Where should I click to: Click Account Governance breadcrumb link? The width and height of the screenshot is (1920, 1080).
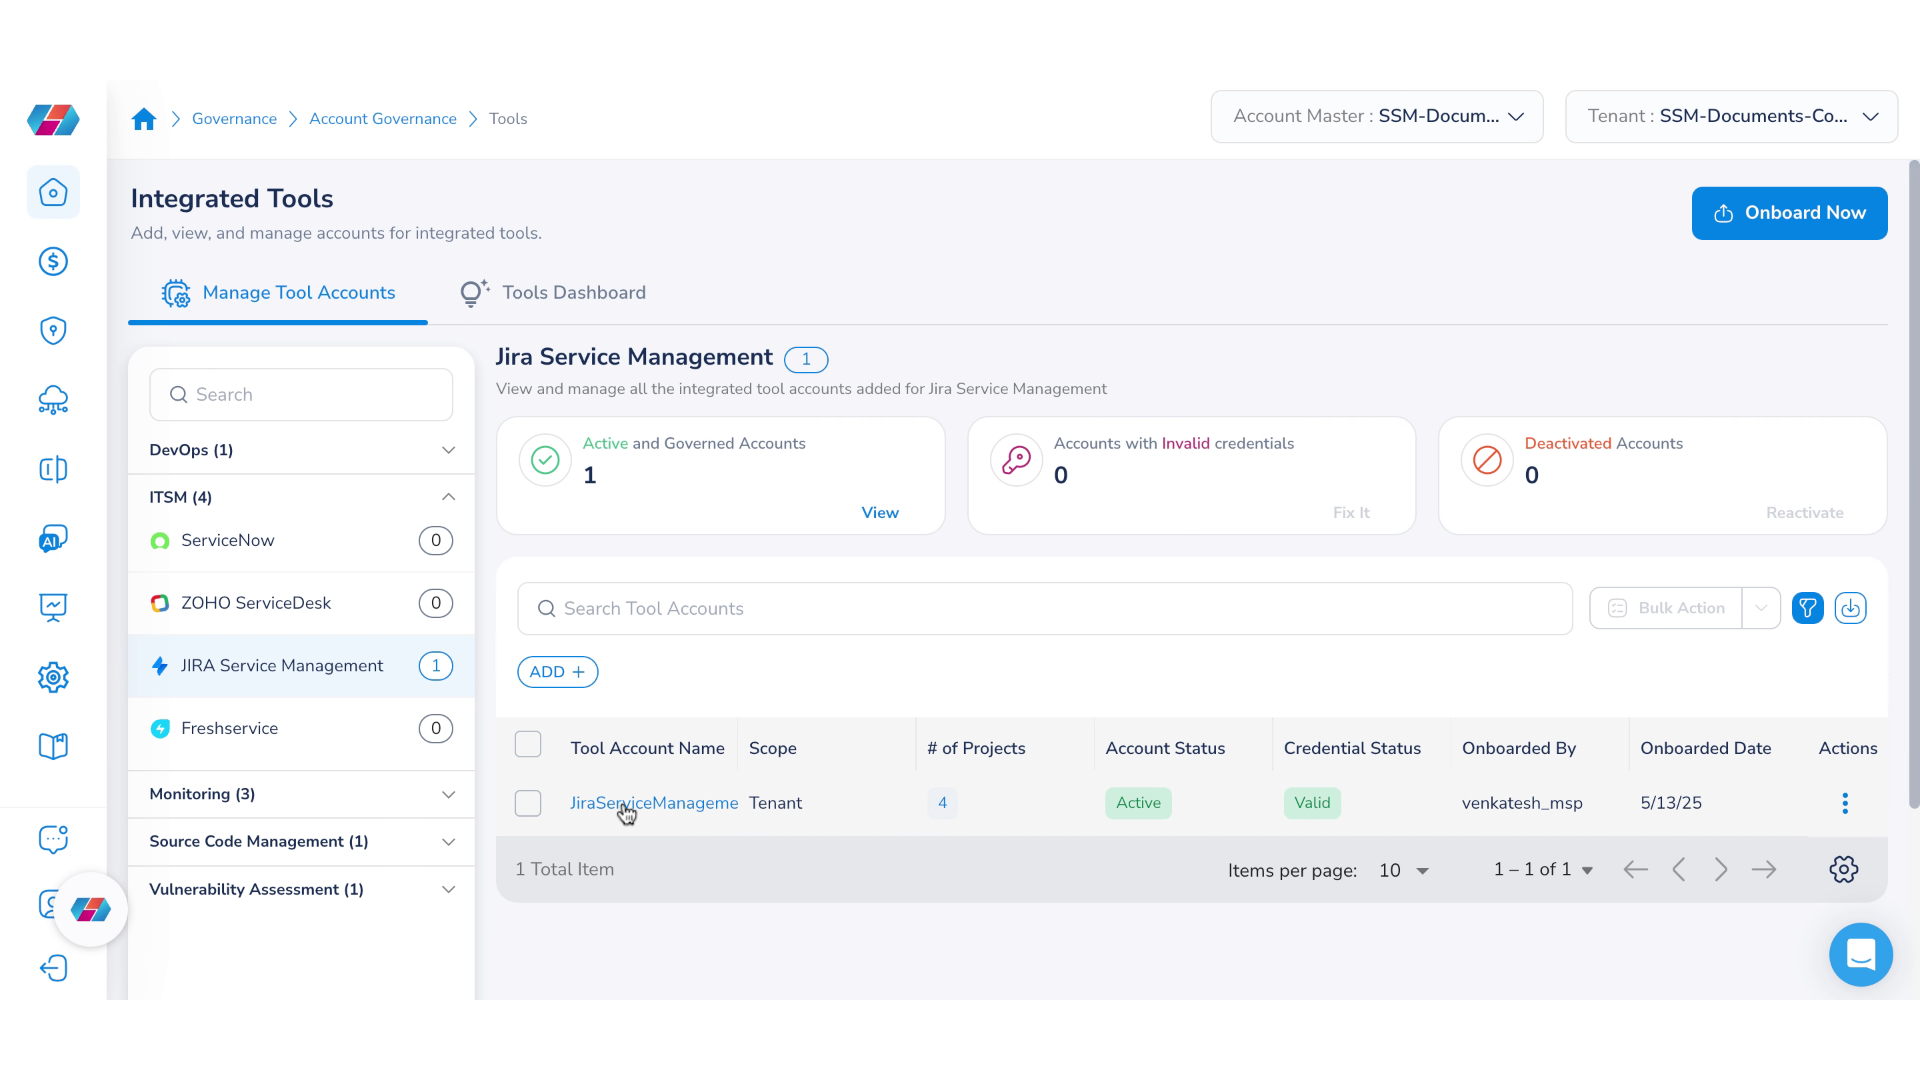point(383,119)
